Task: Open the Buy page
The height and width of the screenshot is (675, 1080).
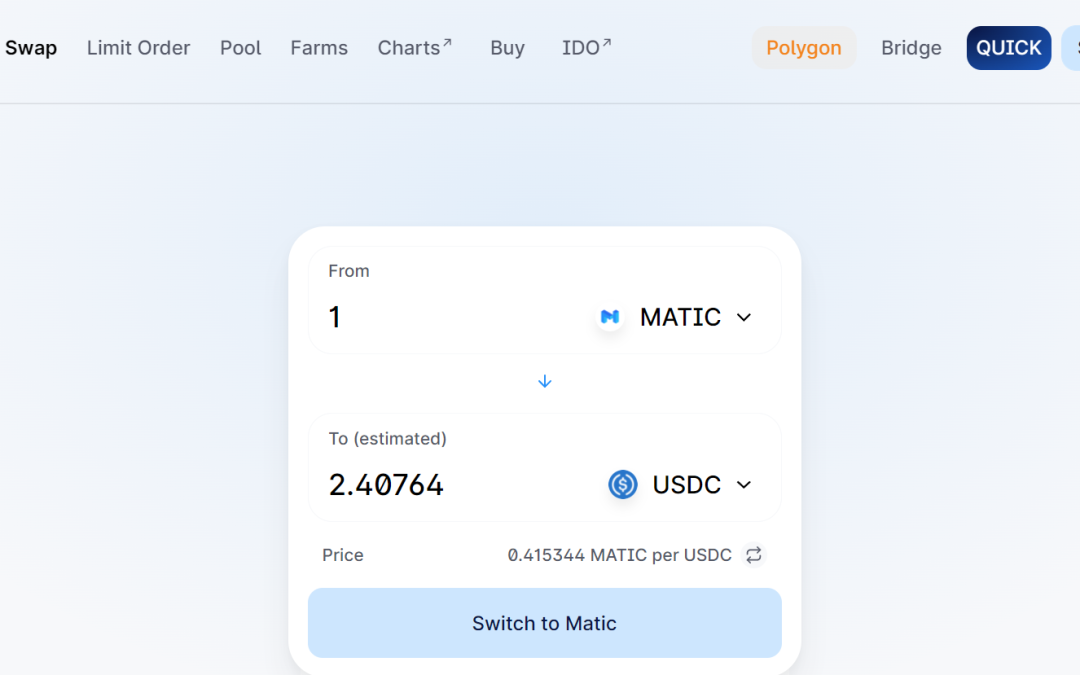Action: click(x=508, y=48)
